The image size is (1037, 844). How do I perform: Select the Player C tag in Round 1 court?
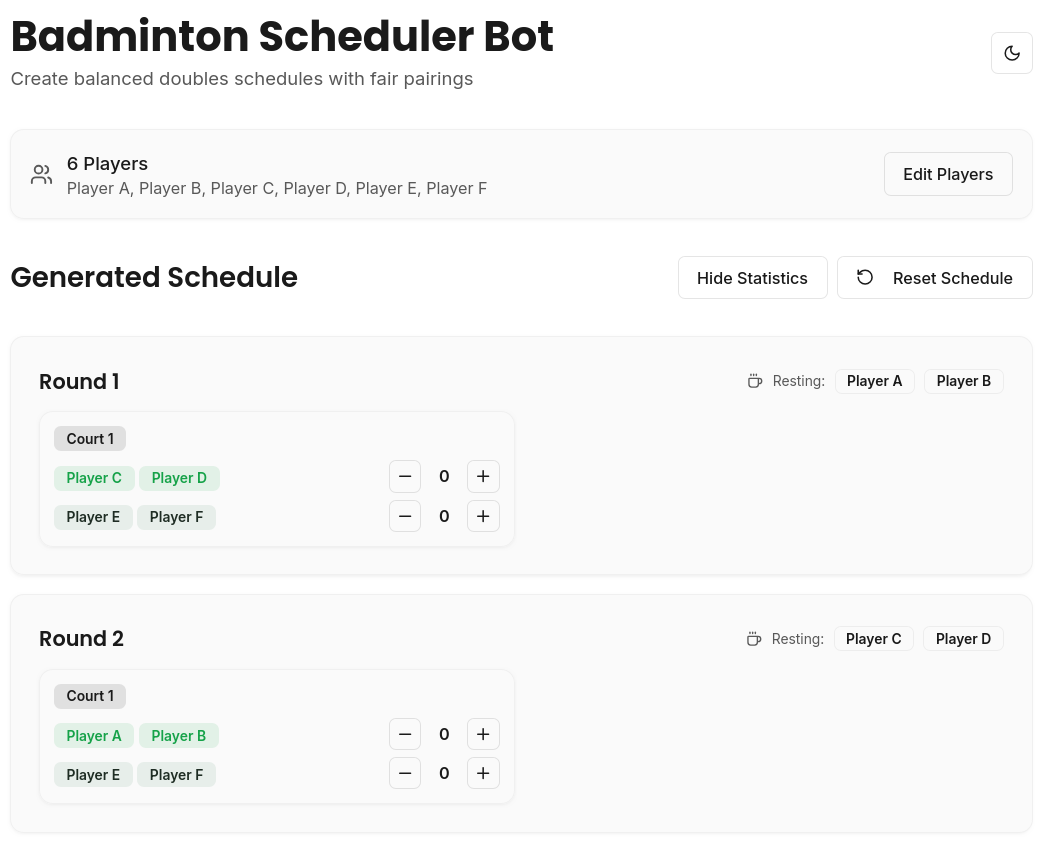pos(94,478)
